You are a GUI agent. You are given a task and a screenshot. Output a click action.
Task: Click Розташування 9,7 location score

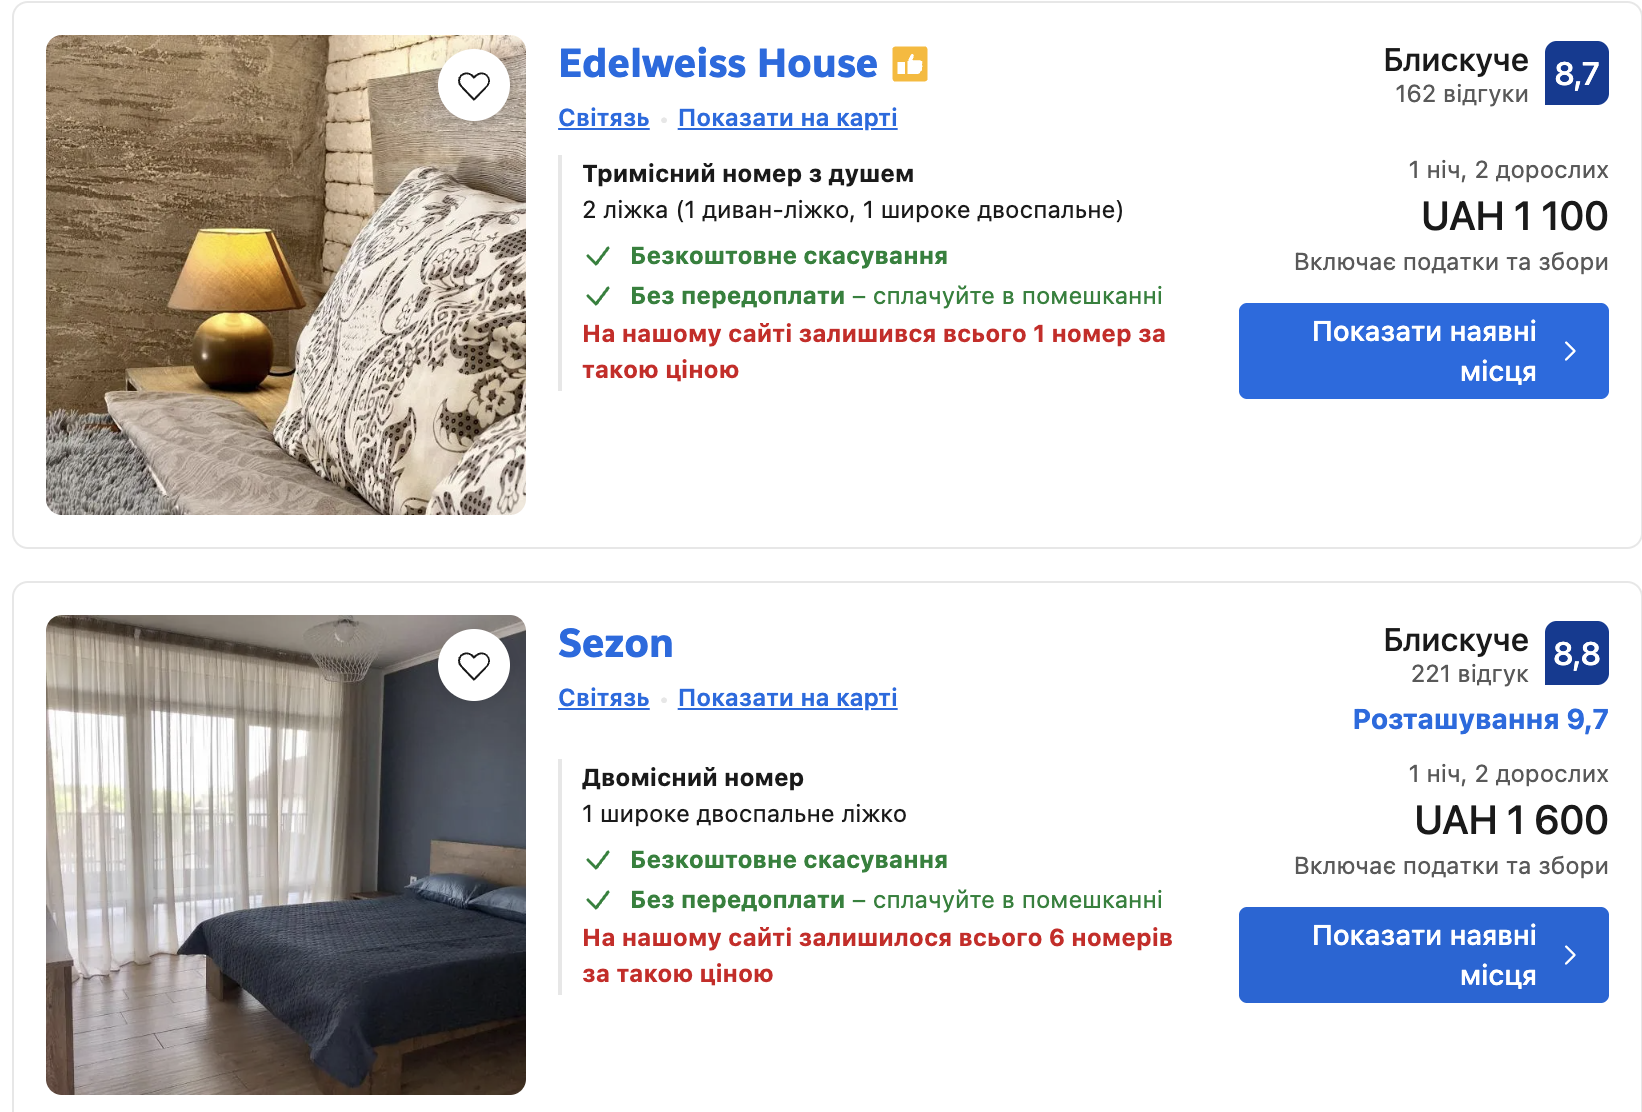(1480, 720)
